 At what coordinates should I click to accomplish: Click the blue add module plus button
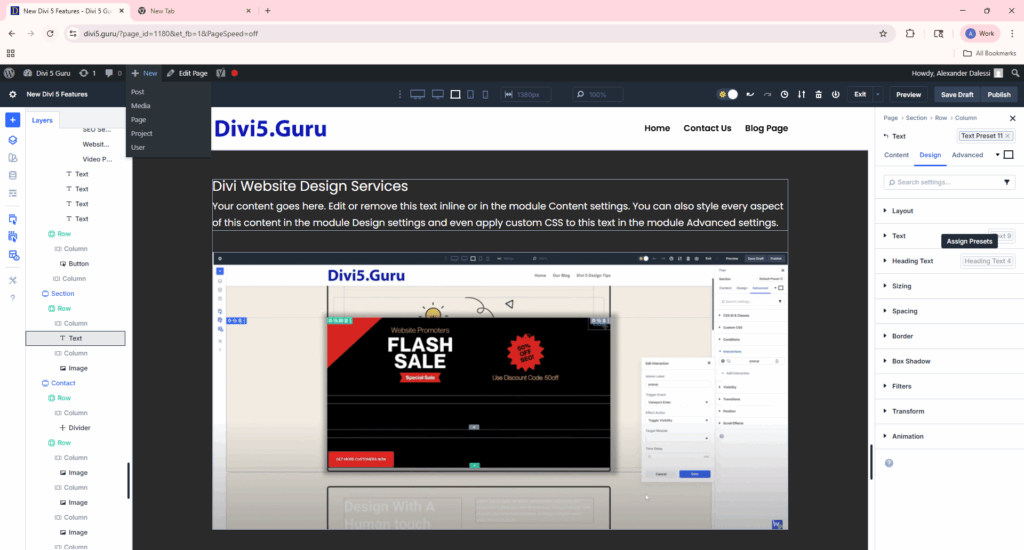[12, 120]
